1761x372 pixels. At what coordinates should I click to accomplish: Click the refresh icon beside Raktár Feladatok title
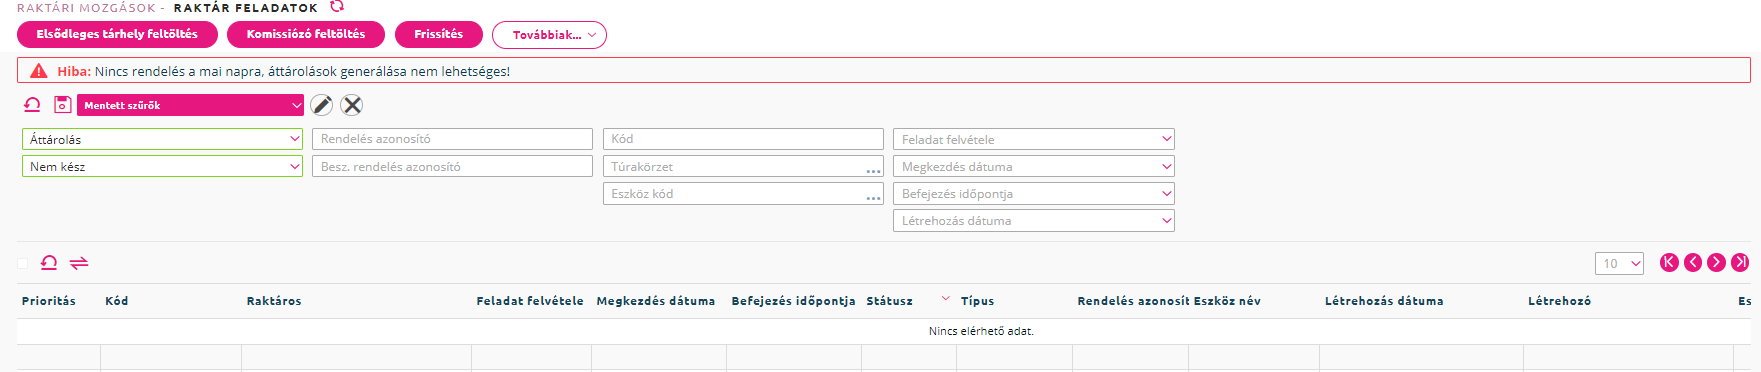(337, 6)
